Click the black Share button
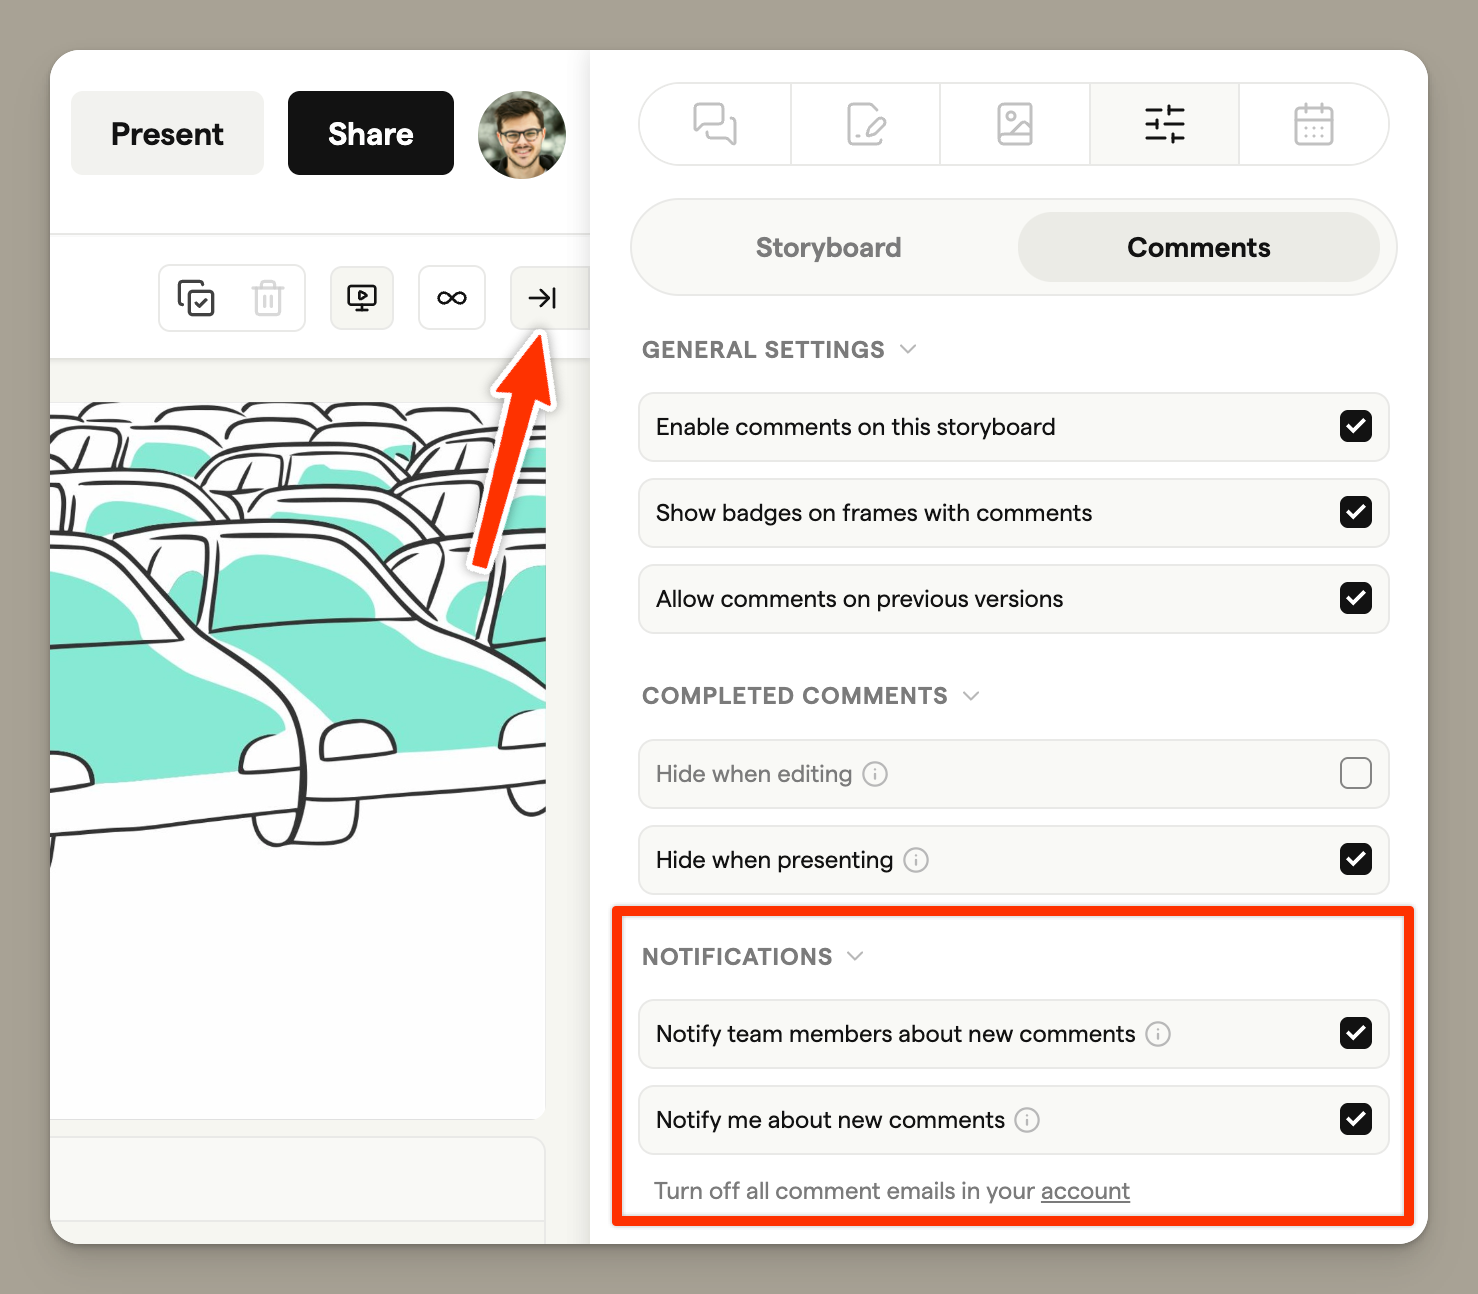1478x1294 pixels. pos(371,133)
